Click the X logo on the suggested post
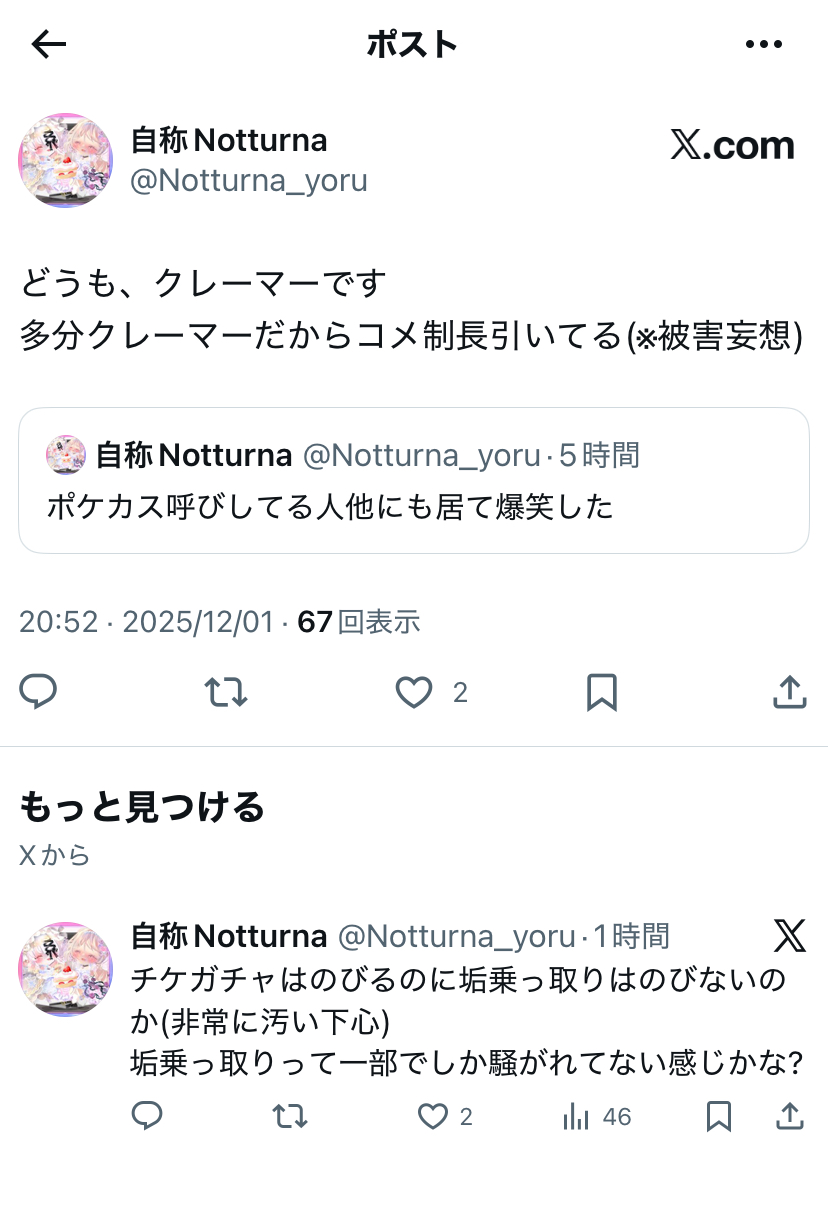 789,936
